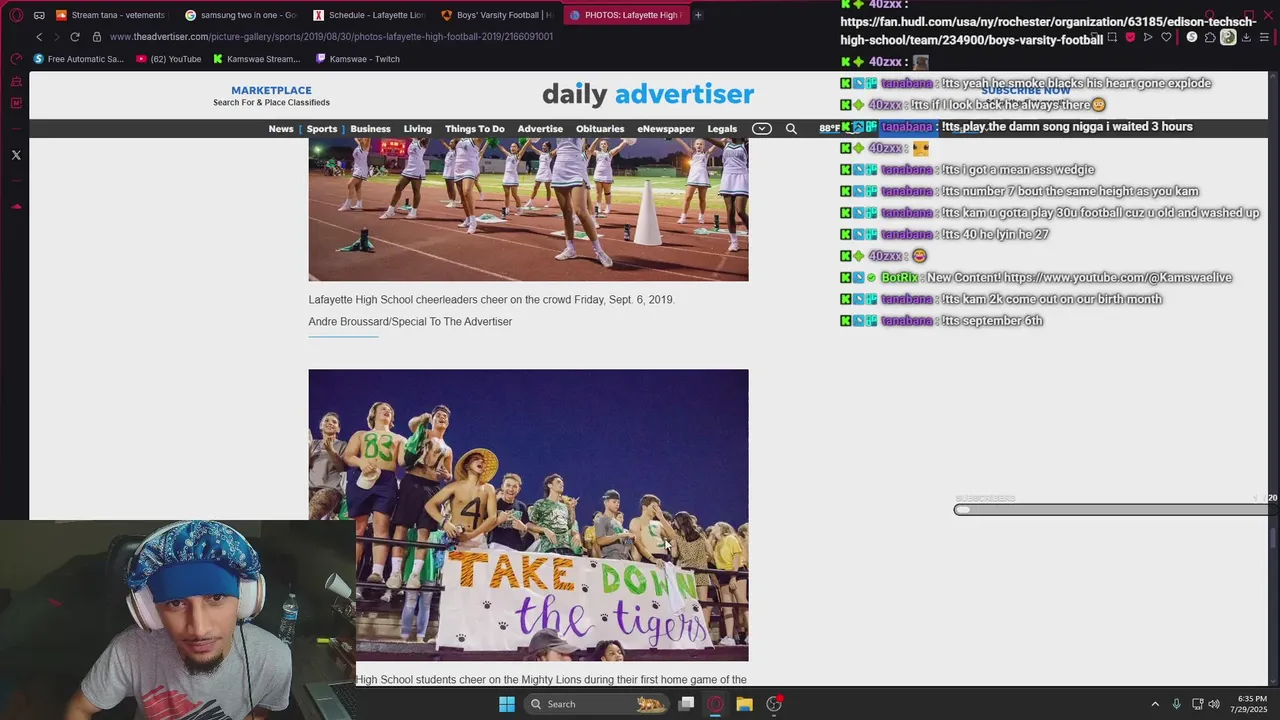Add page to bookmarks via heart icon

pyautogui.click(x=1166, y=37)
